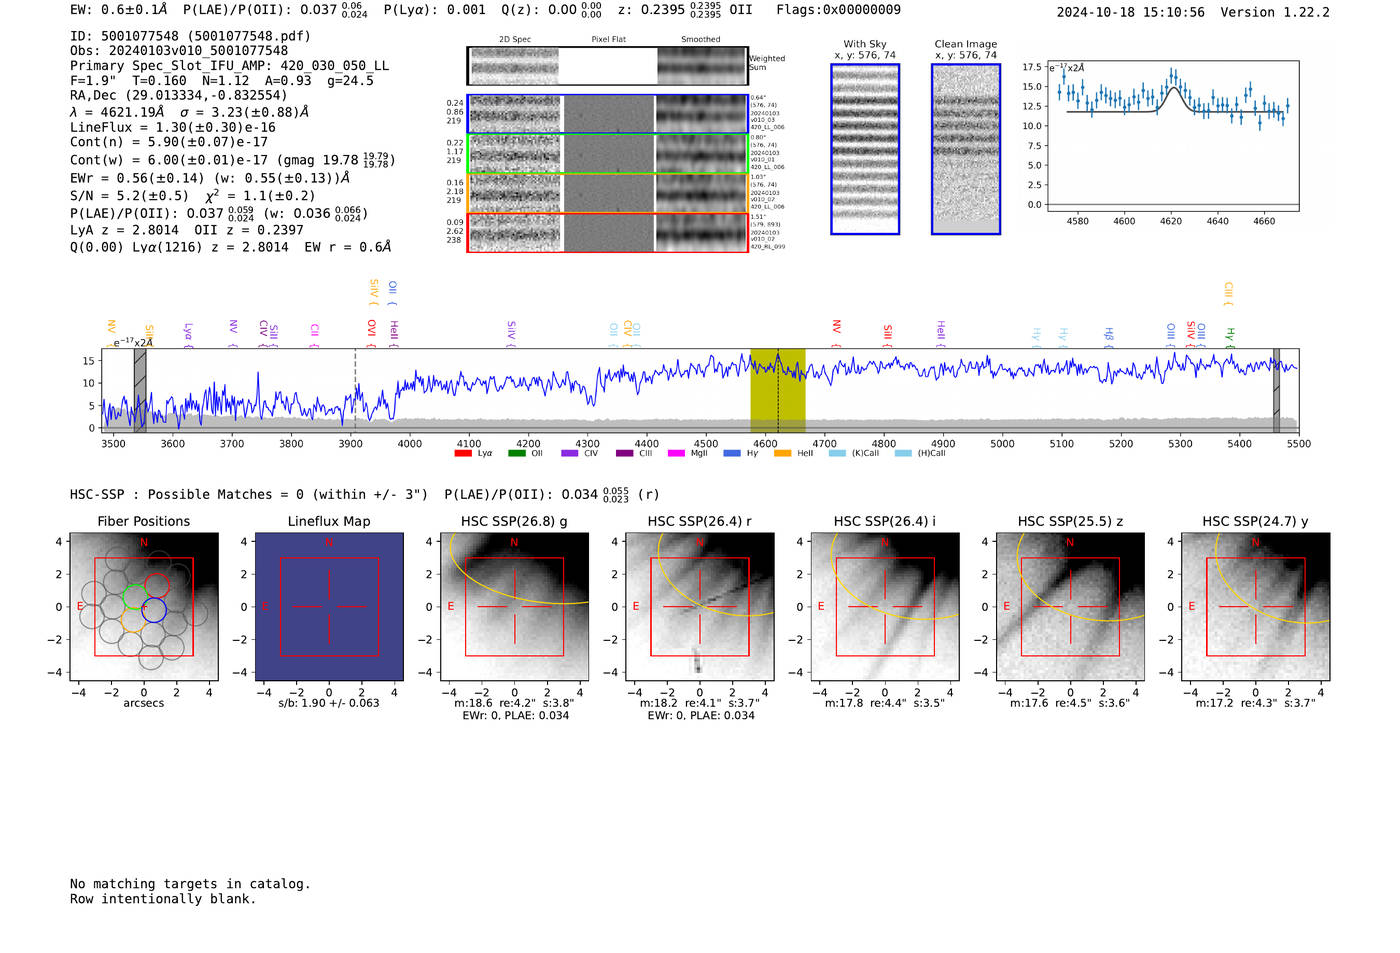The width and height of the screenshot is (1400, 953).
Task: Select the red-outlined fiber spectrum row
Action: pos(608,233)
